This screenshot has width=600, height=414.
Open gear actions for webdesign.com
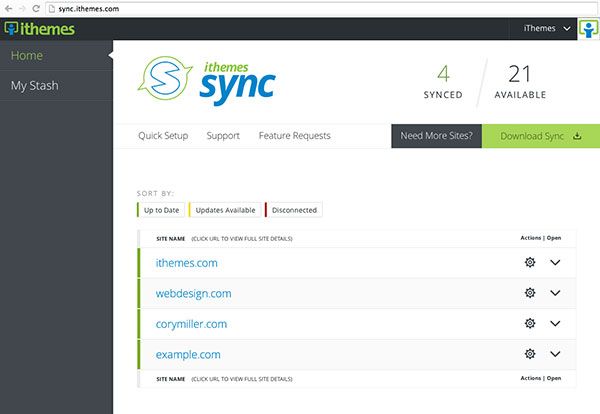pos(530,293)
